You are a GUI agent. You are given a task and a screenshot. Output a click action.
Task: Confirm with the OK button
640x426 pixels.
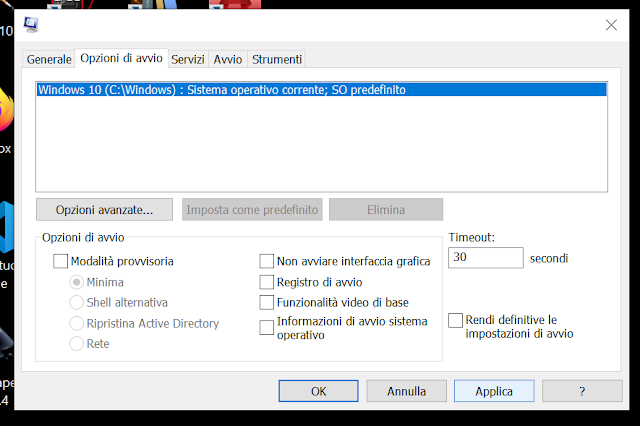point(318,391)
